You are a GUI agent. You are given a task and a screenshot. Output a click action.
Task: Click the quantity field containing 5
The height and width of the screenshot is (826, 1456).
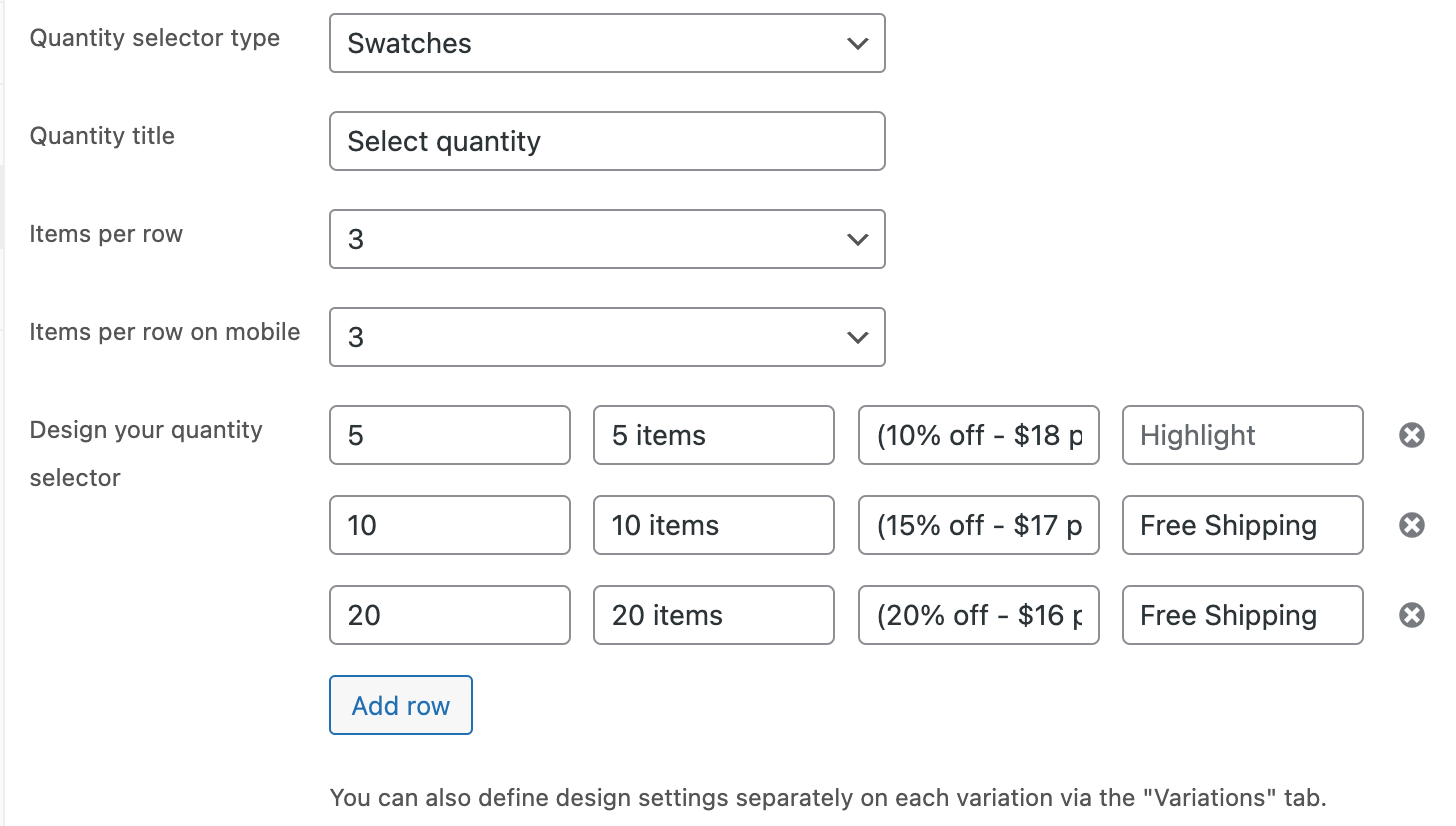pyautogui.click(x=449, y=435)
